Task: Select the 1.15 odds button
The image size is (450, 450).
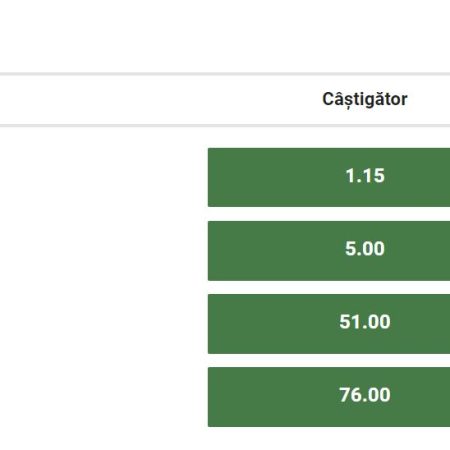Action: pyautogui.click(x=329, y=177)
